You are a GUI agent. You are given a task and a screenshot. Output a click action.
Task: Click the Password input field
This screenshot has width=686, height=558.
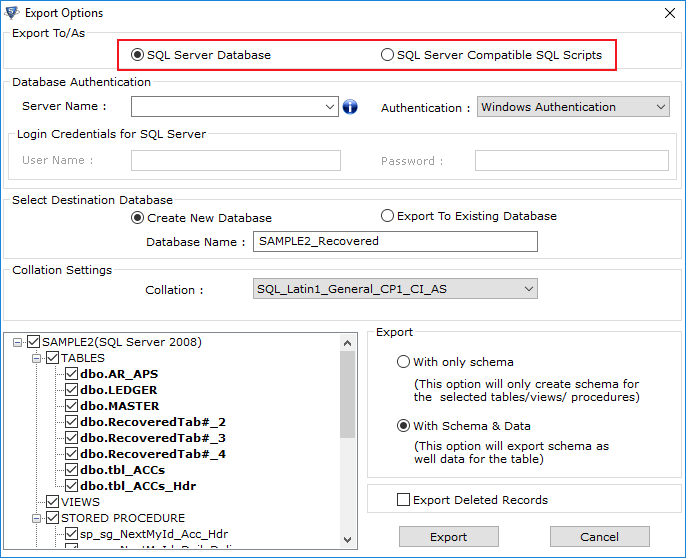pyautogui.click(x=572, y=161)
